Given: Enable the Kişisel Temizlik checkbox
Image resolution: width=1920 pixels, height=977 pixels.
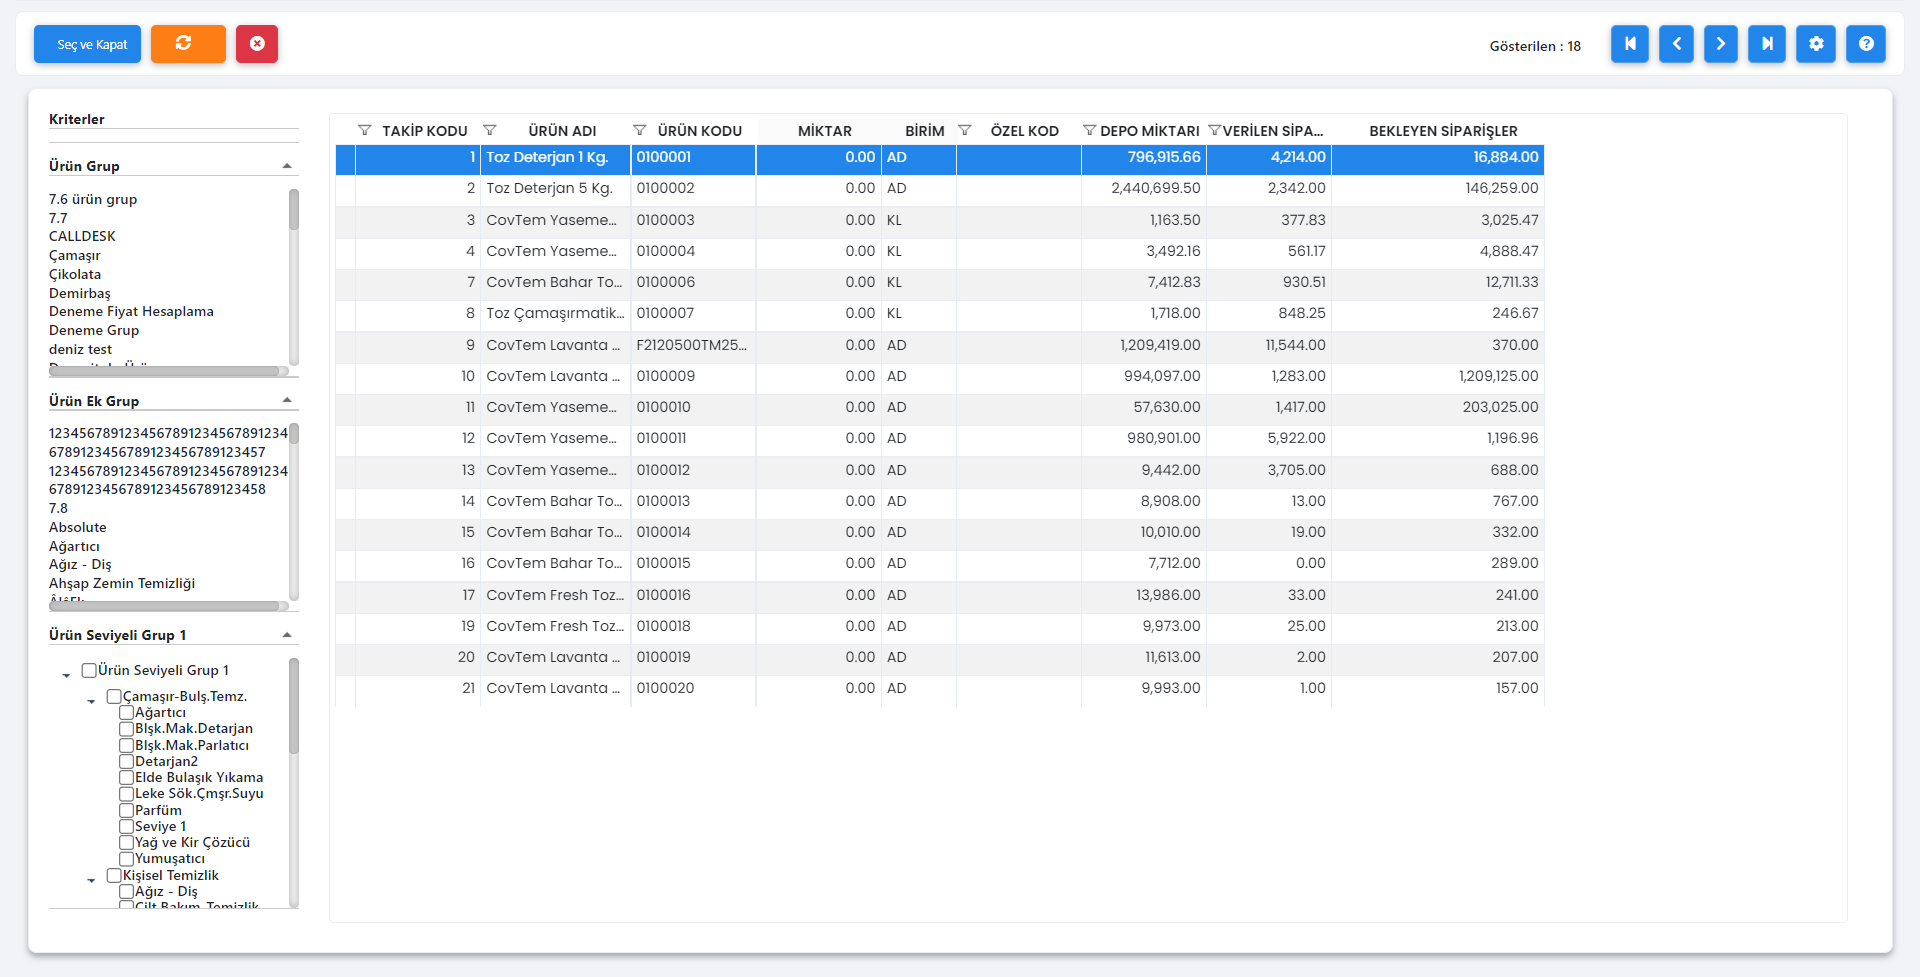Looking at the screenshot, I should click(x=114, y=876).
